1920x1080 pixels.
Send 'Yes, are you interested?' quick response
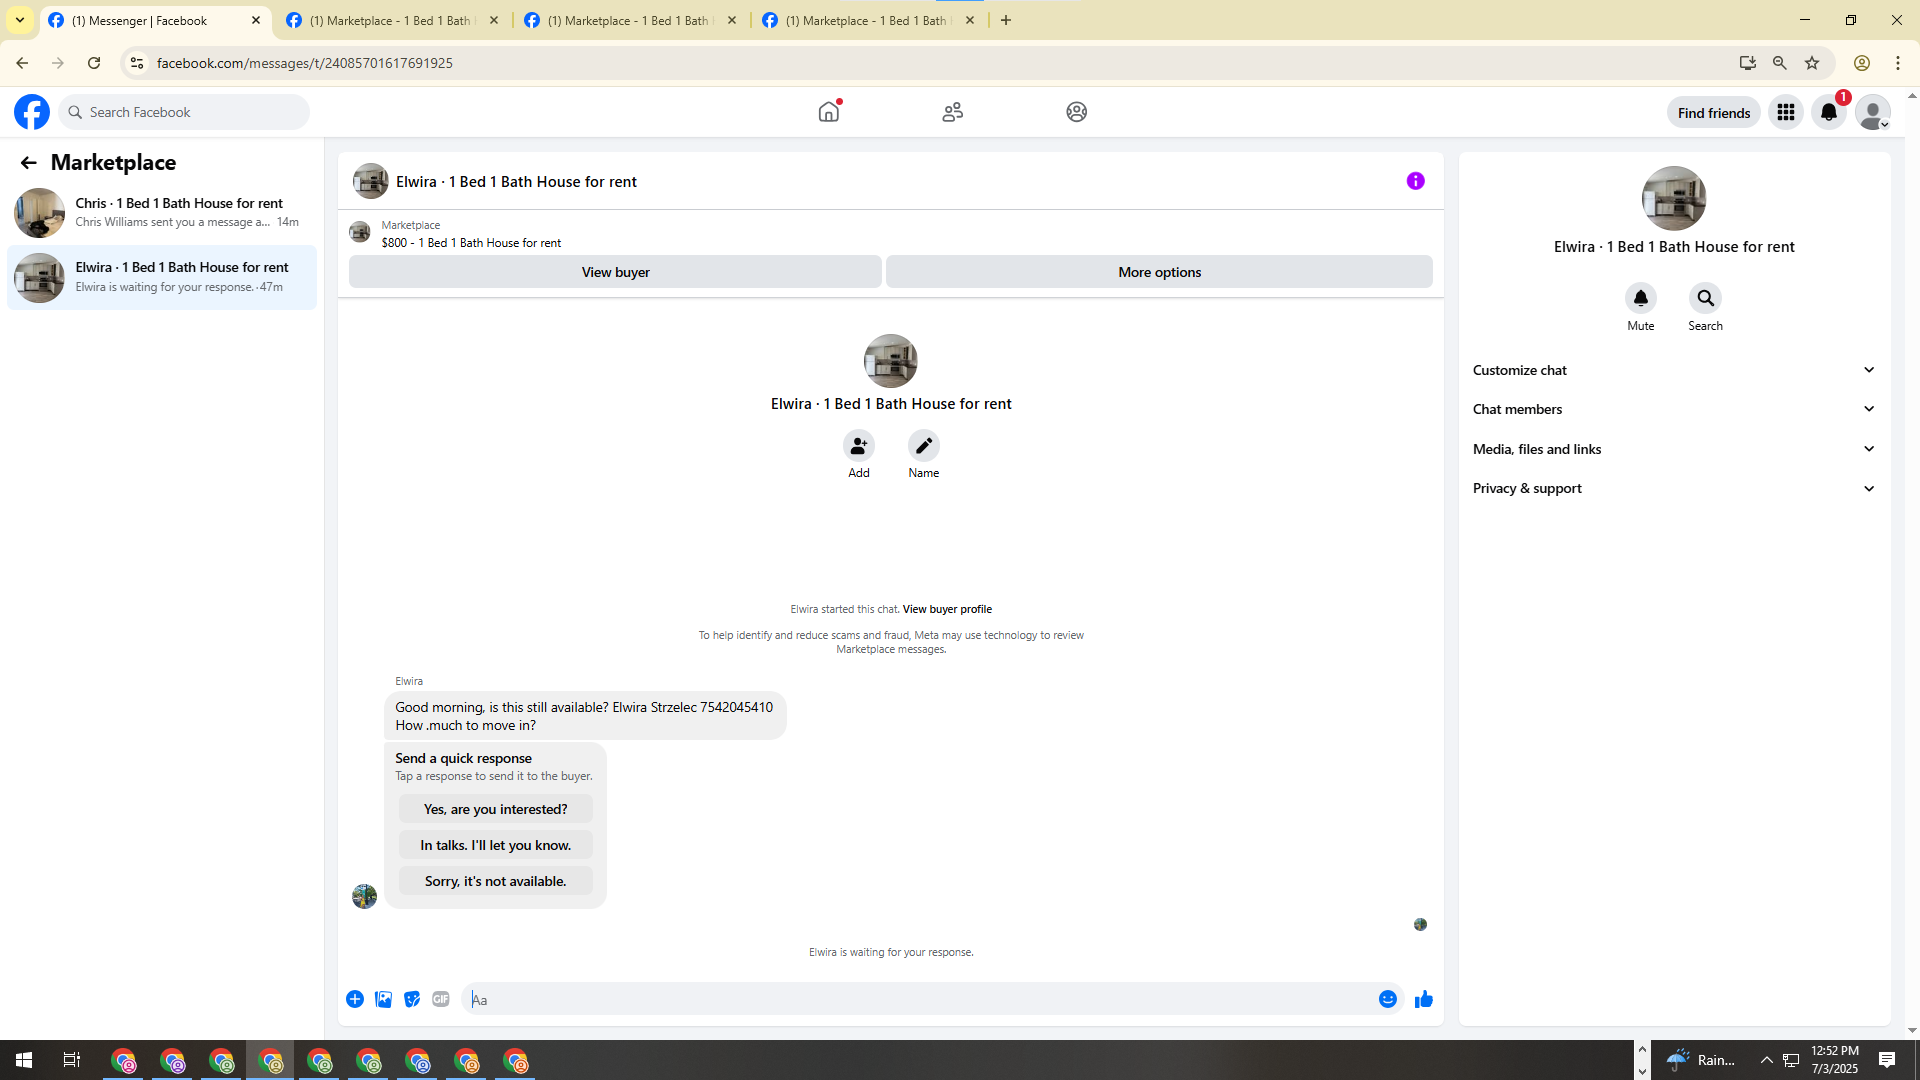coord(495,809)
